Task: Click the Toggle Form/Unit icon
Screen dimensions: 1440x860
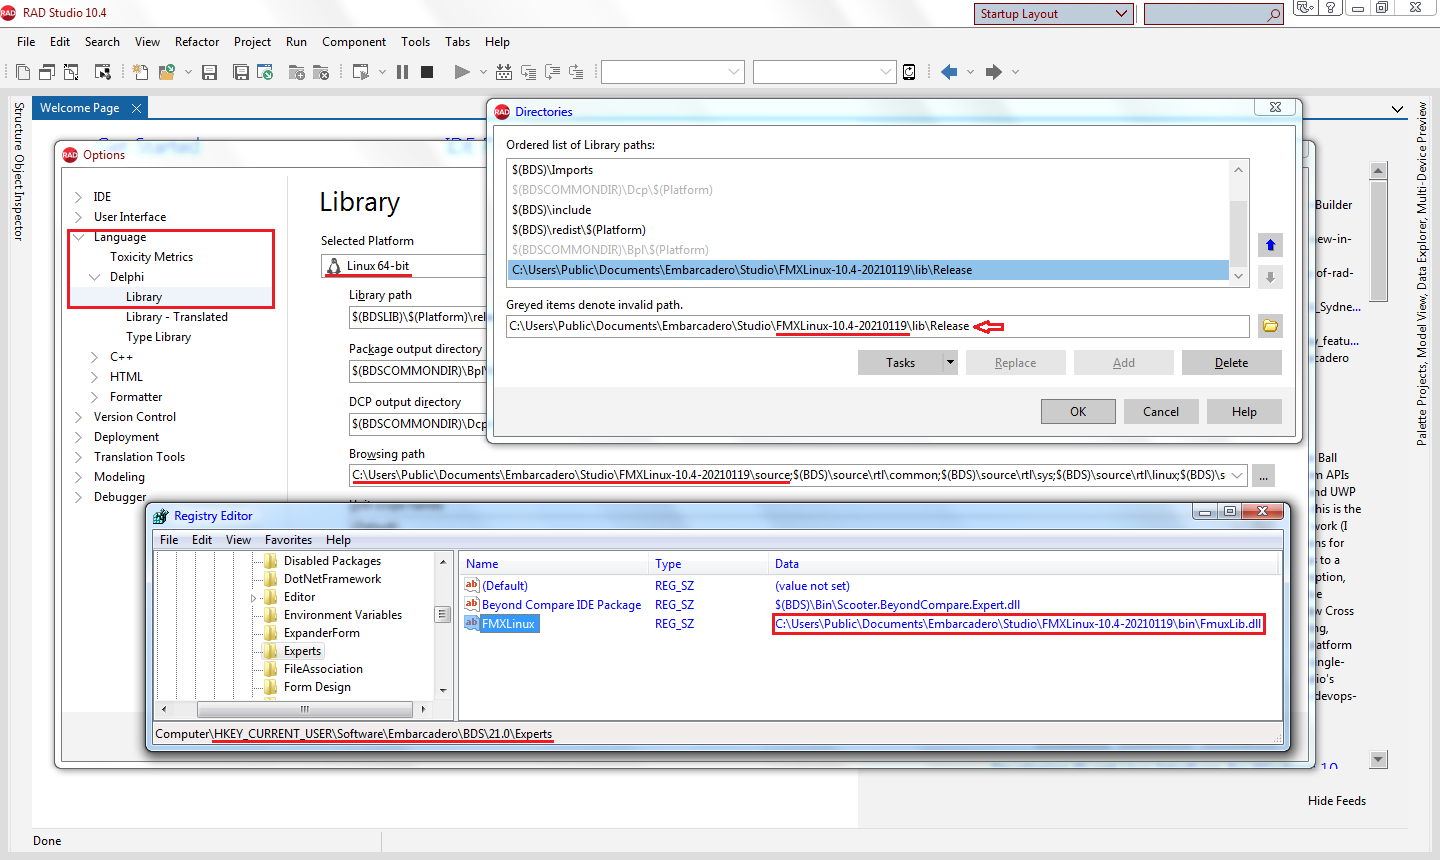Action: (71, 72)
